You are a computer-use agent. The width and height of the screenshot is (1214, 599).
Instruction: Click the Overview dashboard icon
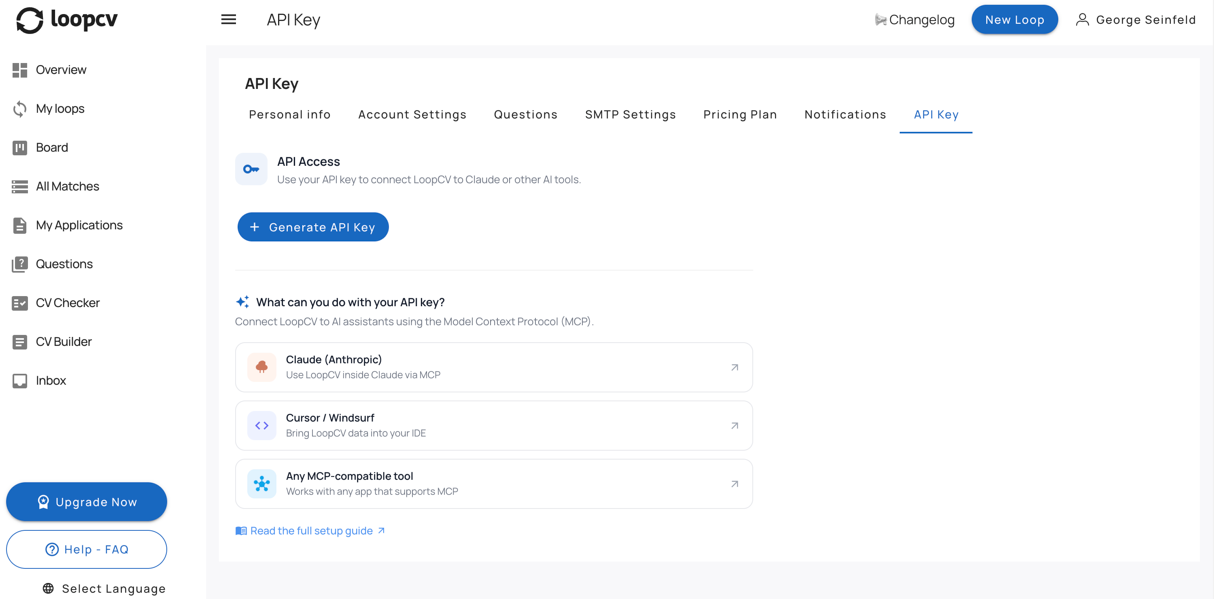20,70
